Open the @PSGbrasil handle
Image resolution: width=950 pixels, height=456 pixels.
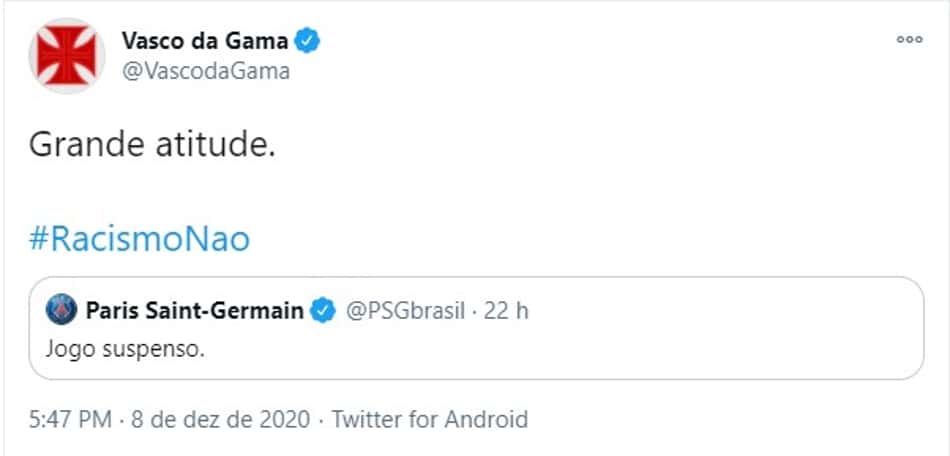point(405,311)
